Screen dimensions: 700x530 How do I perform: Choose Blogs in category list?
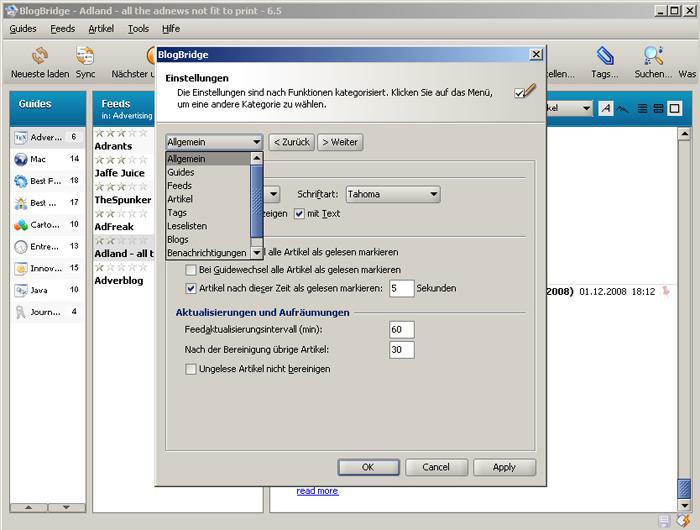point(208,239)
